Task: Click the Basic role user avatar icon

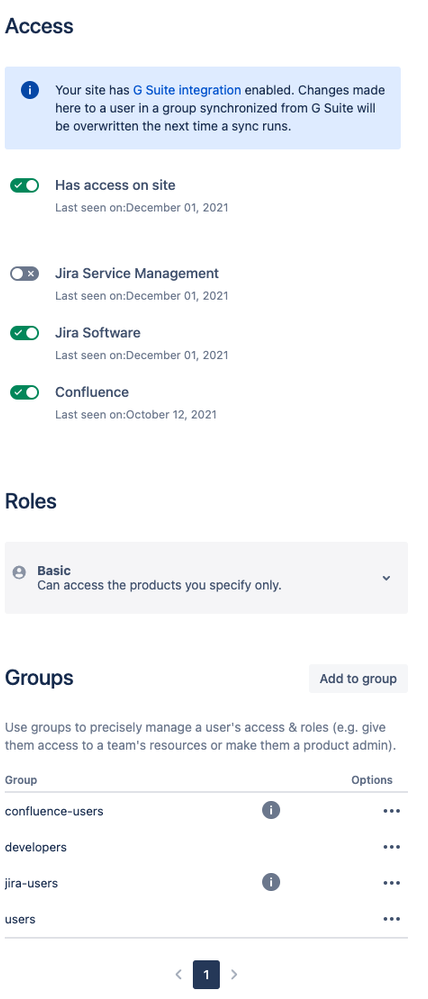Action: coord(20,572)
